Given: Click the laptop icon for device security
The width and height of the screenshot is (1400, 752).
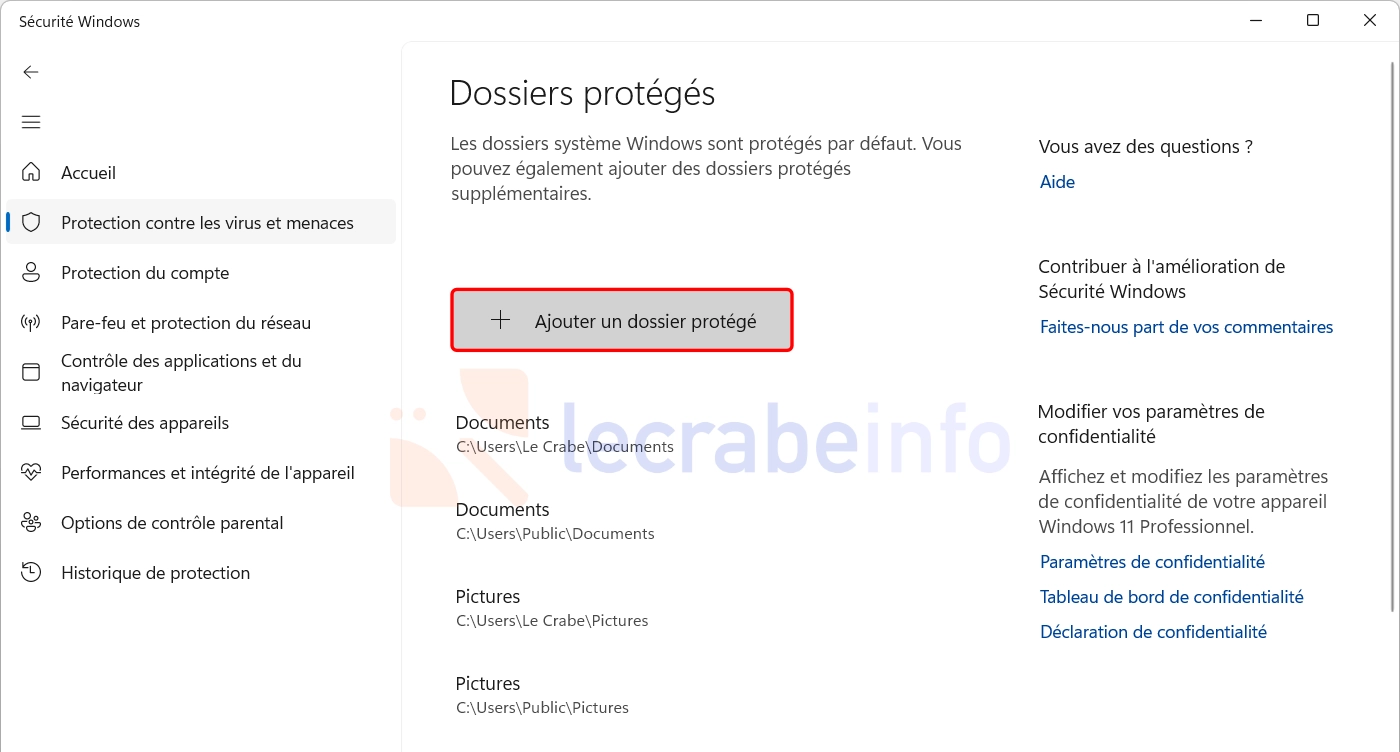Looking at the screenshot, I should point(31,422).
